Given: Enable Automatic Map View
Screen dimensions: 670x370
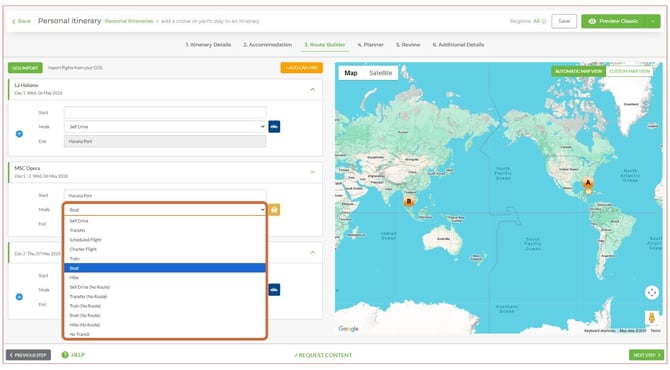Looking at the screenshot, I should [578, 71].
